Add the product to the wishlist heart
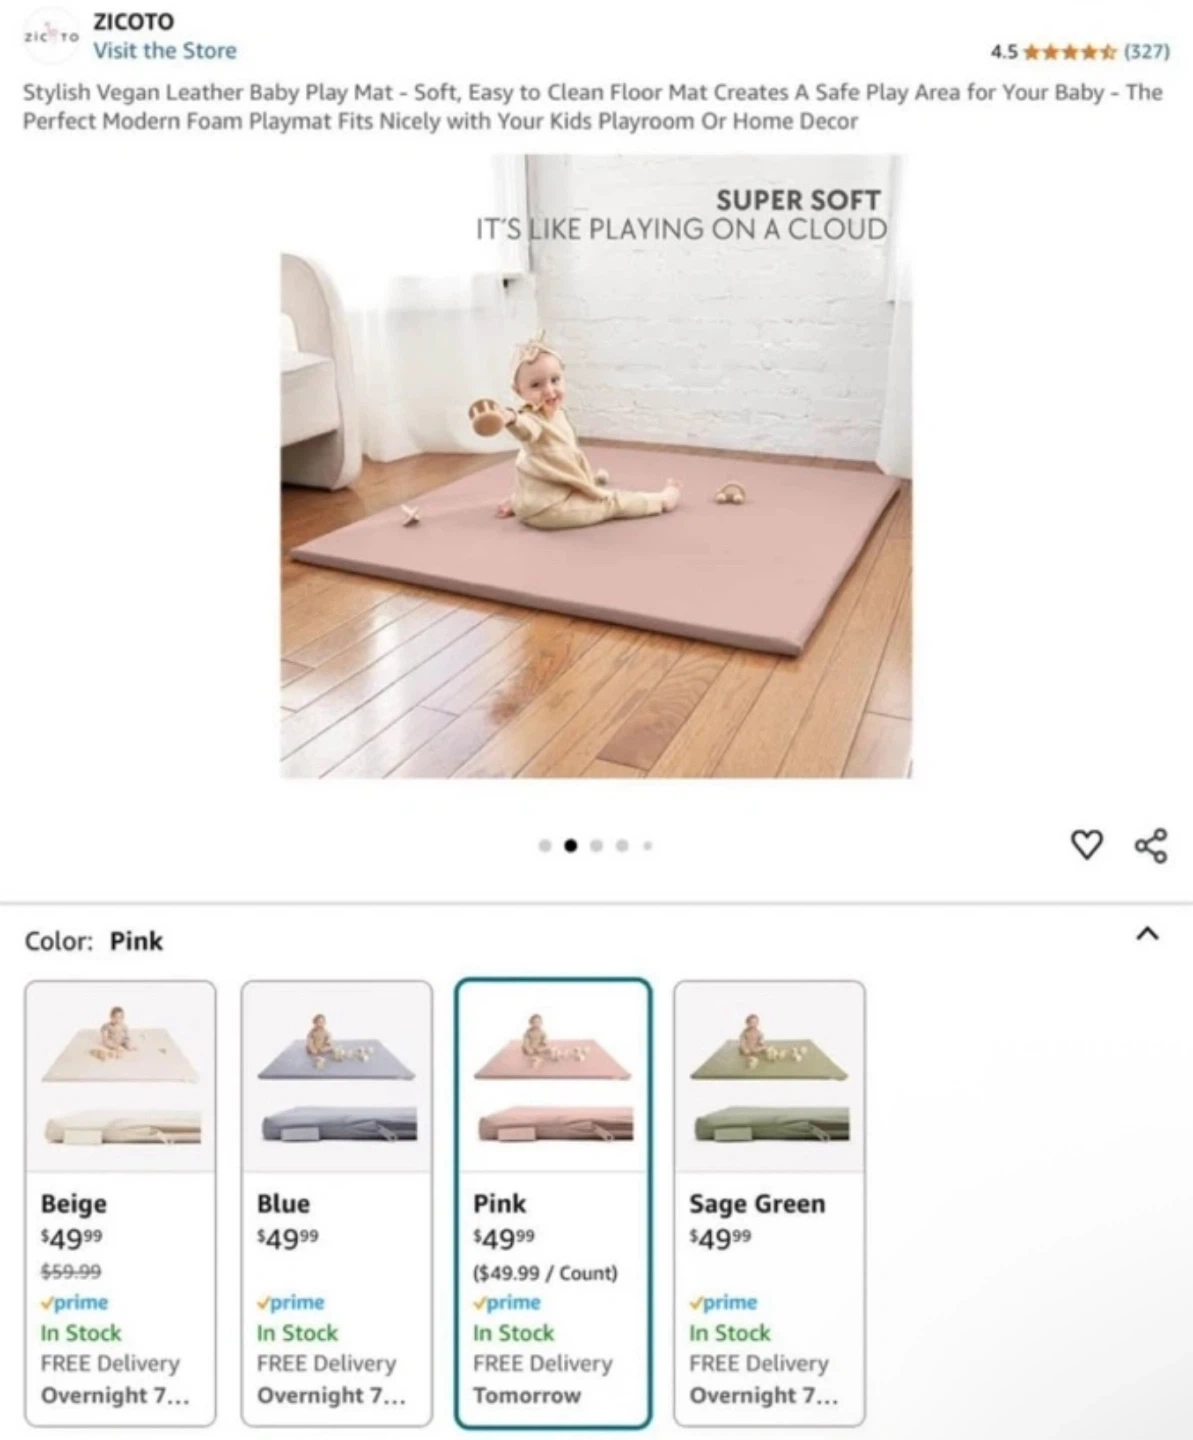Viewport: 1193px width, 1440px height. click(x=1086, y=845)
